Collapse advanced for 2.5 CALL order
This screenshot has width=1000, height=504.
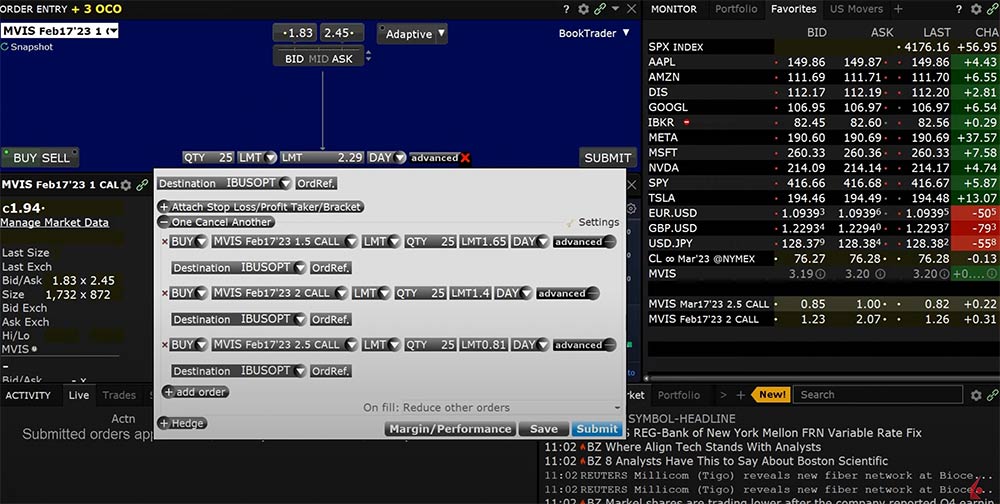click(x=609, y=345)
